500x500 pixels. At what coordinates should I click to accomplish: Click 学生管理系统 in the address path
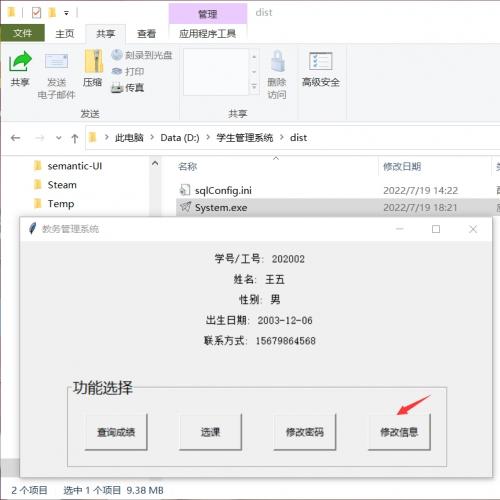pos(245,138)
